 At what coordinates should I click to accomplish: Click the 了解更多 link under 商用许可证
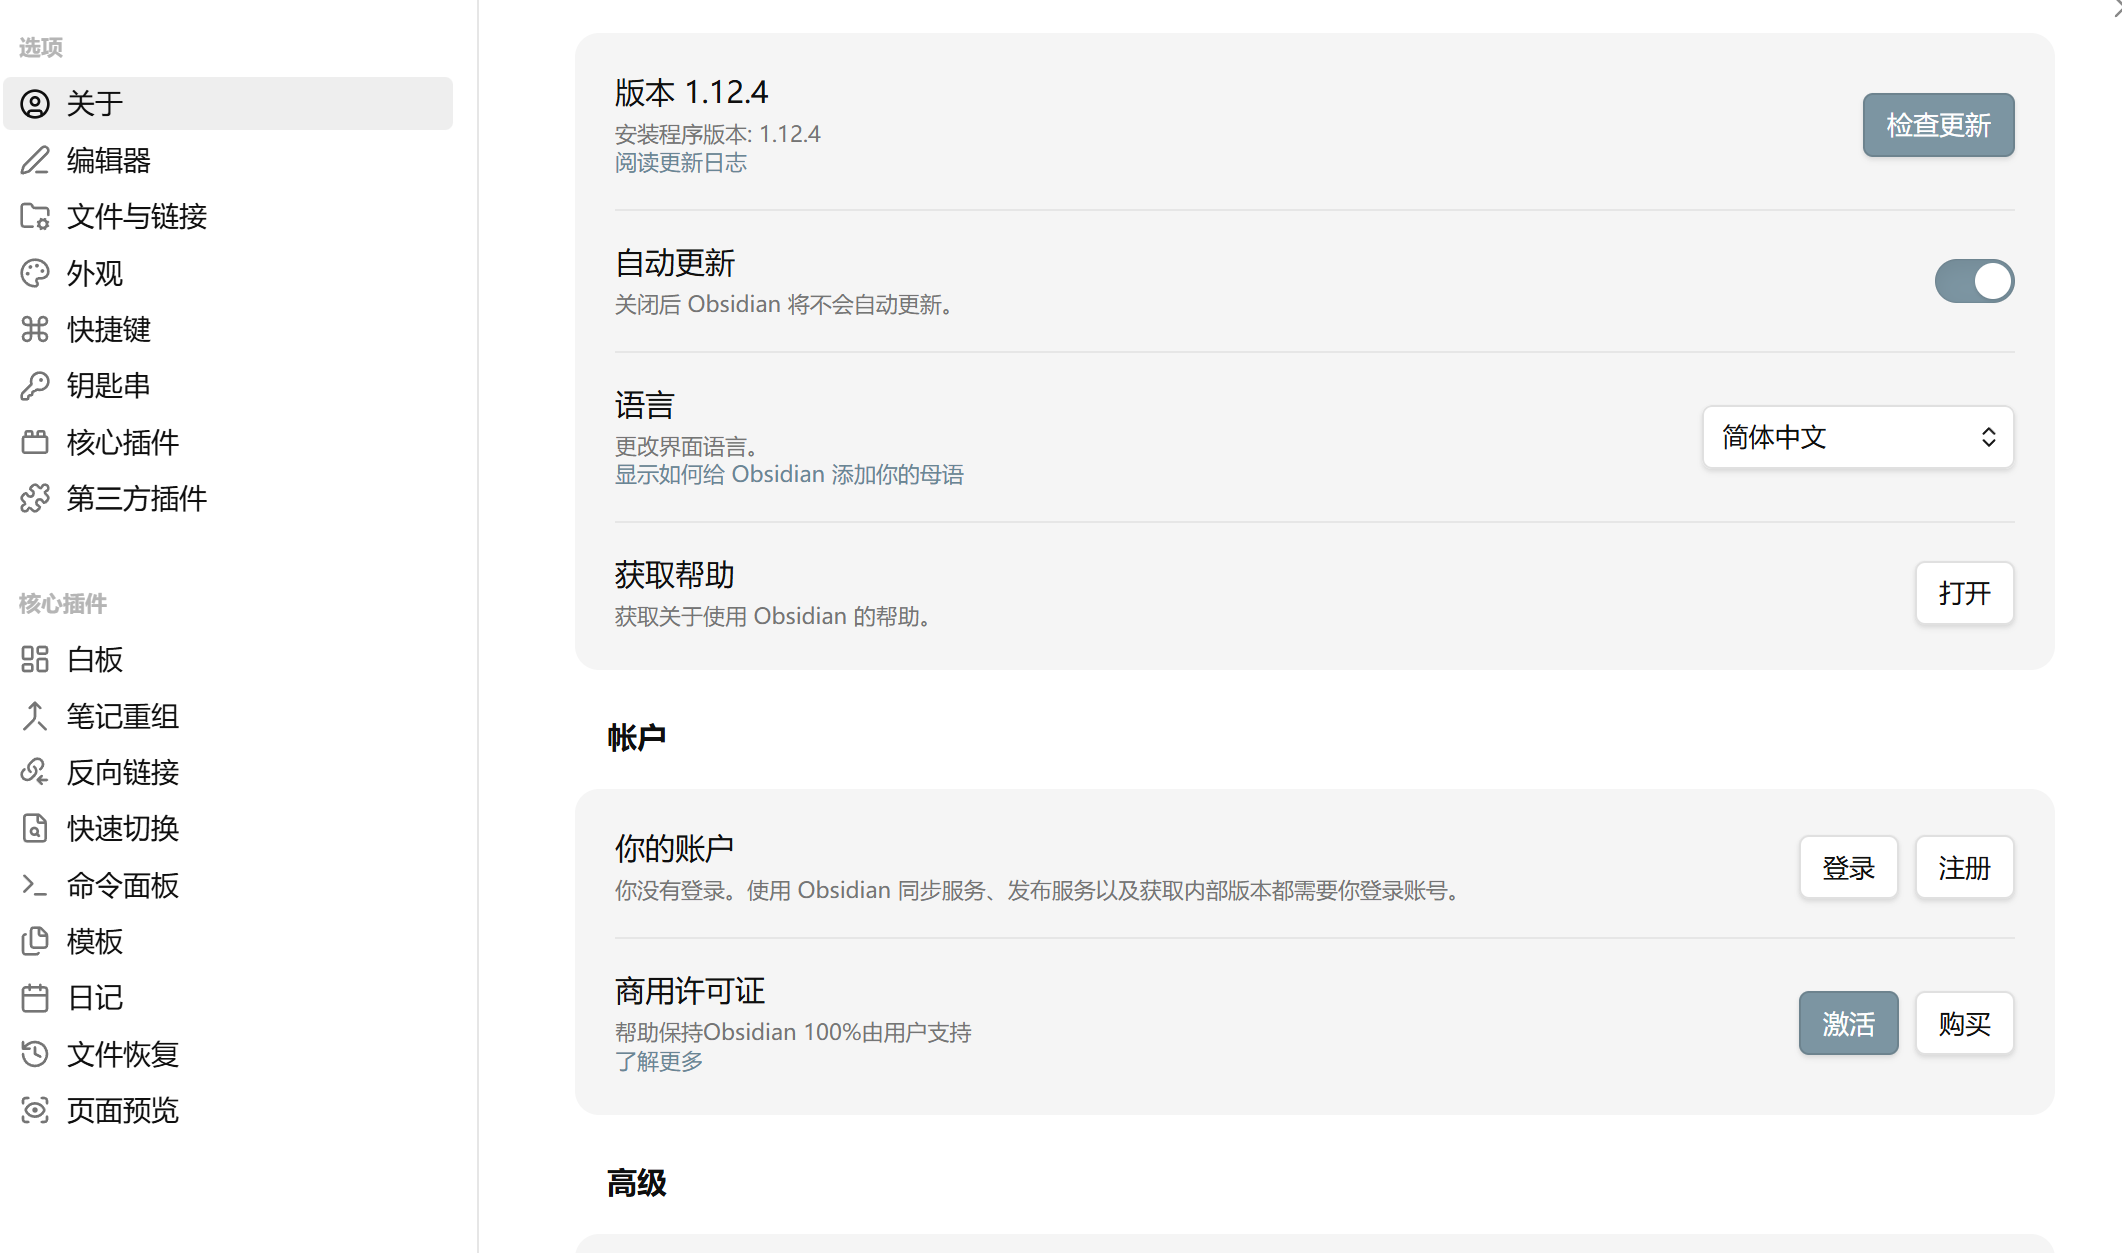[658, 1061]
